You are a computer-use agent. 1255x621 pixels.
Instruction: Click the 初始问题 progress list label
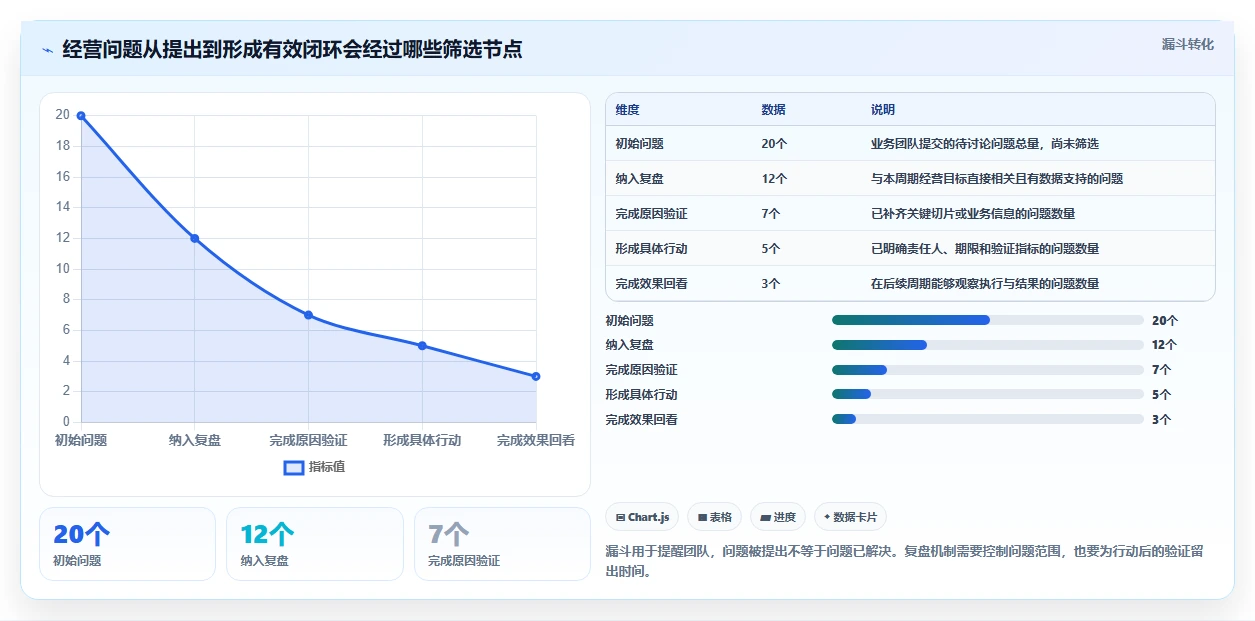630,320
